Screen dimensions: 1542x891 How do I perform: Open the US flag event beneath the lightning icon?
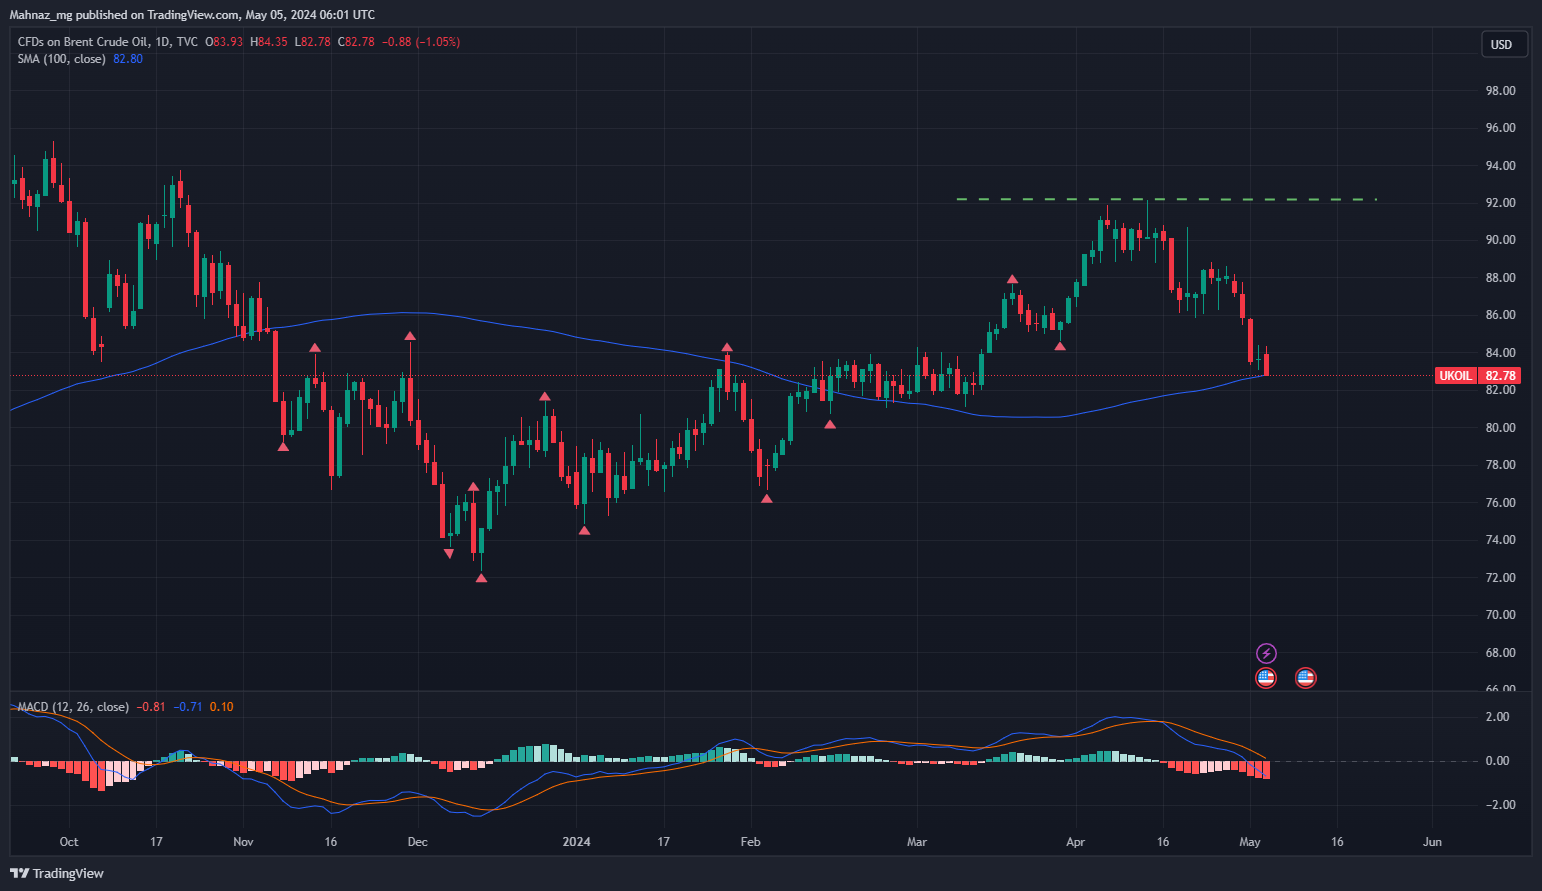click(x=1266, y=678)
